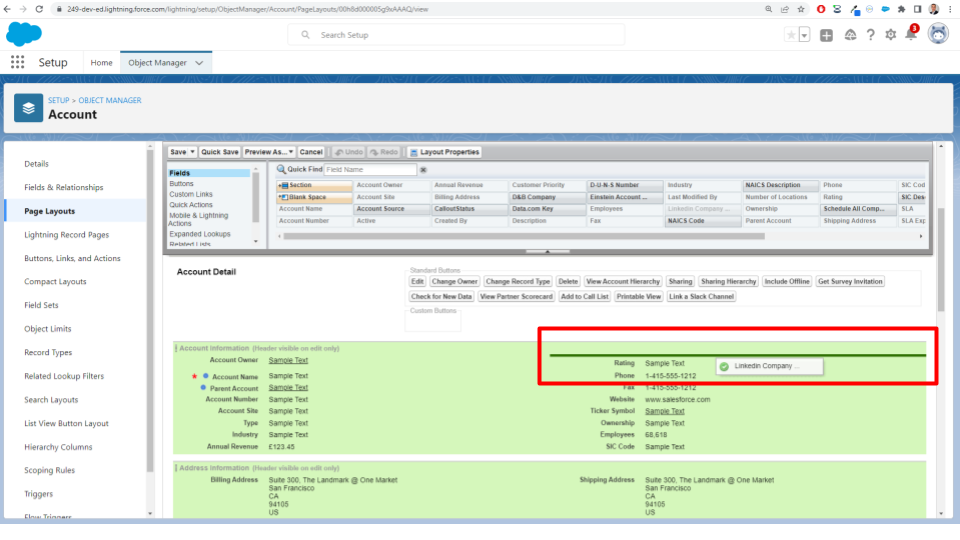
Task: Open the browser extensions puzzle icon
Action: (901, 9)
